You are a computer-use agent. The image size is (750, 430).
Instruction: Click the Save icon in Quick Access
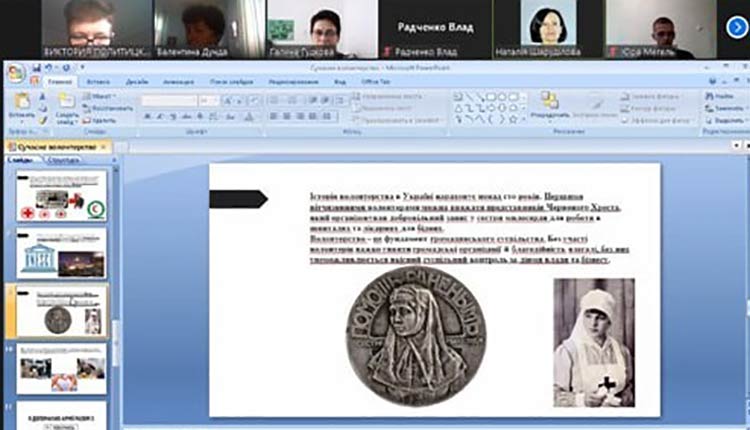click(37, 68)
